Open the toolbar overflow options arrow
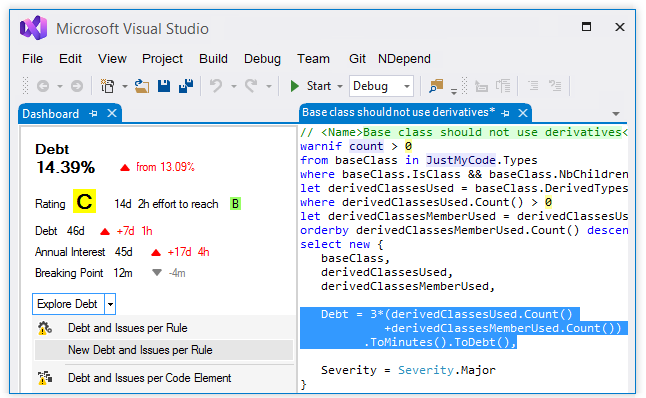This screenshot has width=646, height=398. point(454,92)
